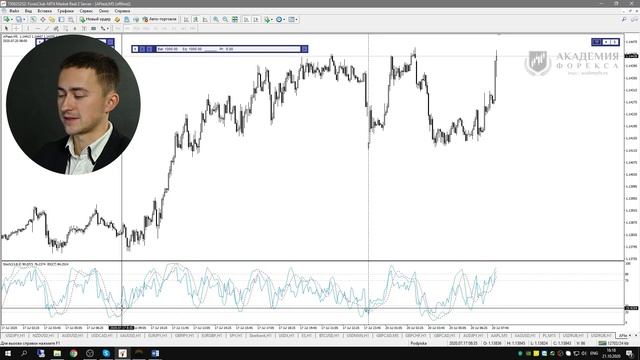Viewport: 640px width, 360px height.
Task: Open the Templates toolbar button
Action: point(291,19)
